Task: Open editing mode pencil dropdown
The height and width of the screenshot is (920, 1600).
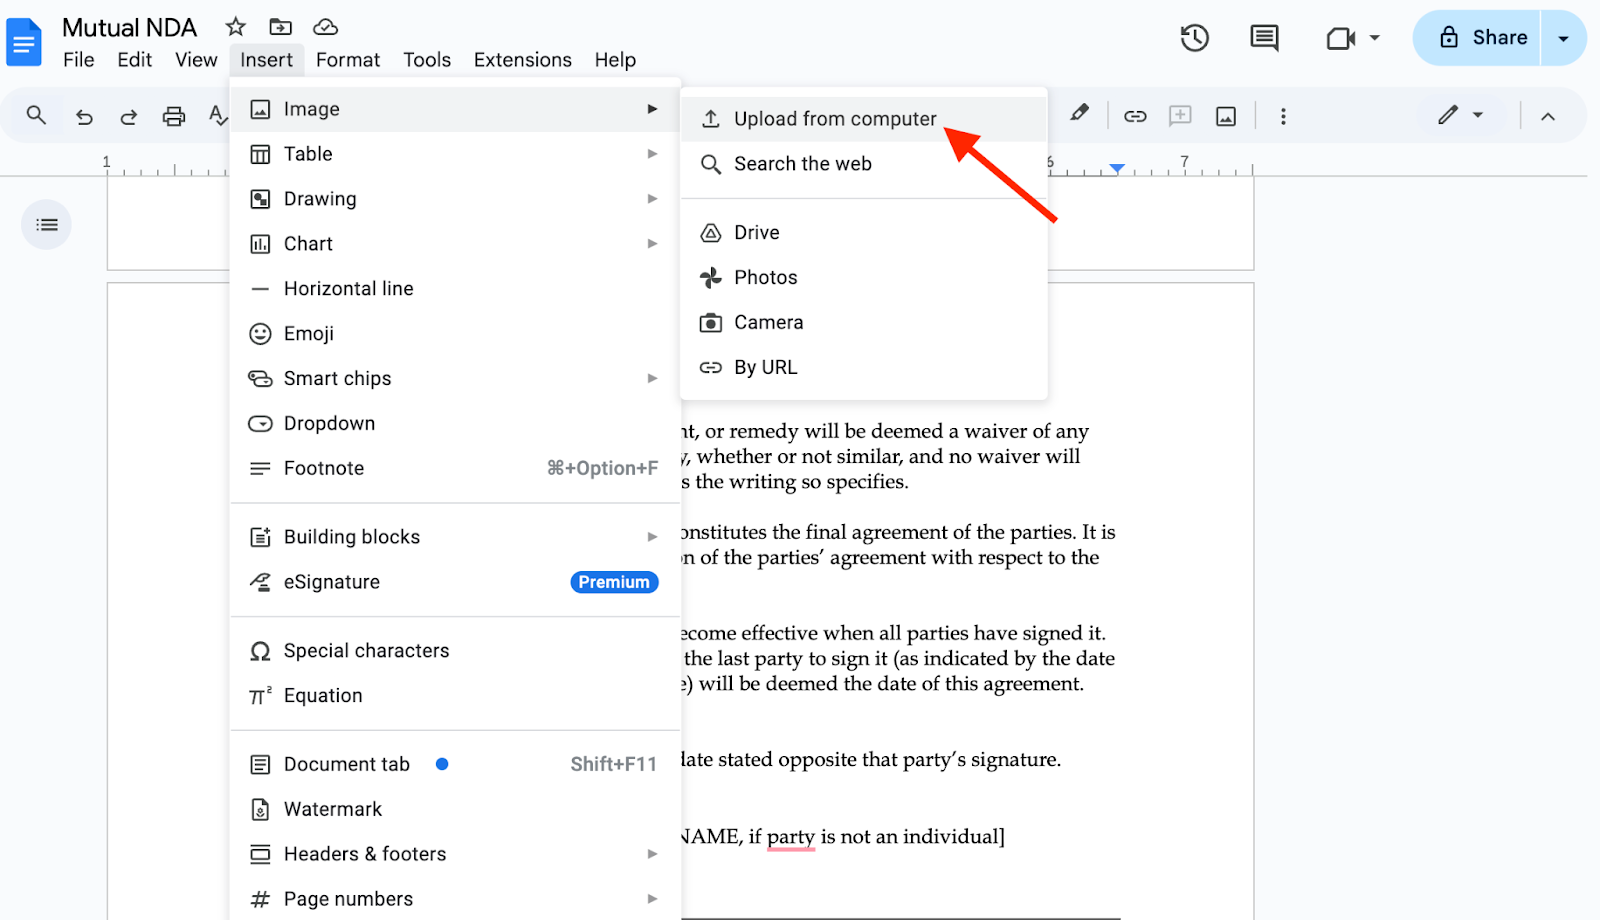Action: (1460, 115)
